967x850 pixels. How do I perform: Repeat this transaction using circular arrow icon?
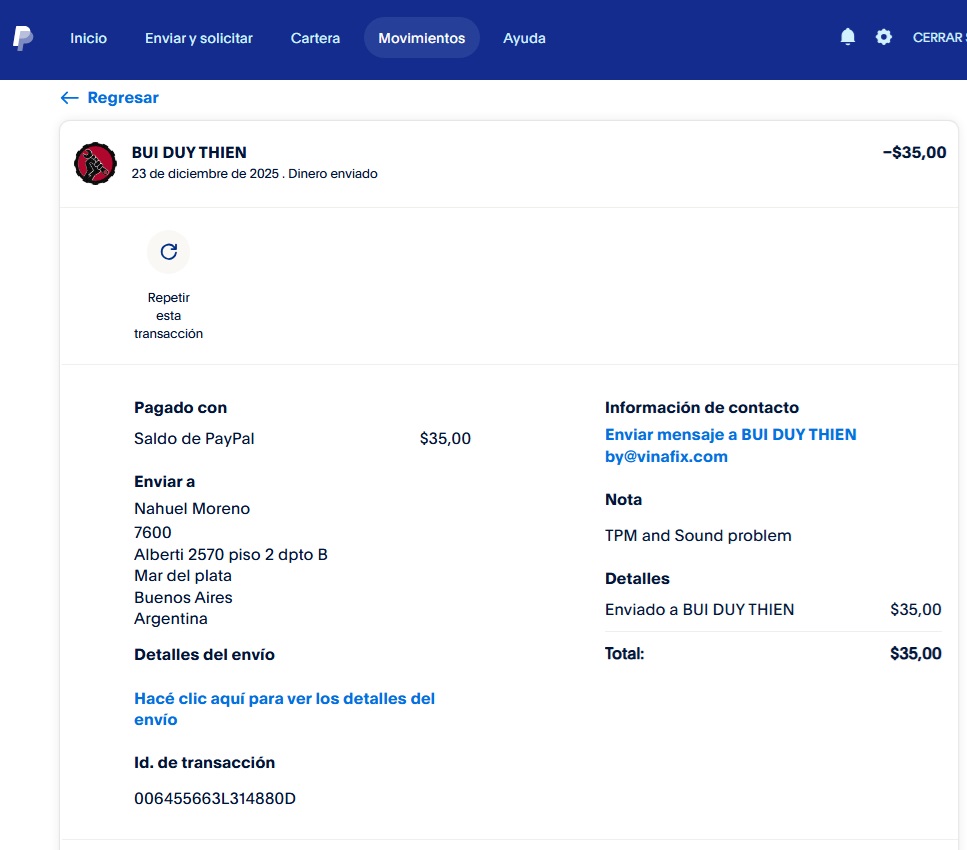coord(168,252)
